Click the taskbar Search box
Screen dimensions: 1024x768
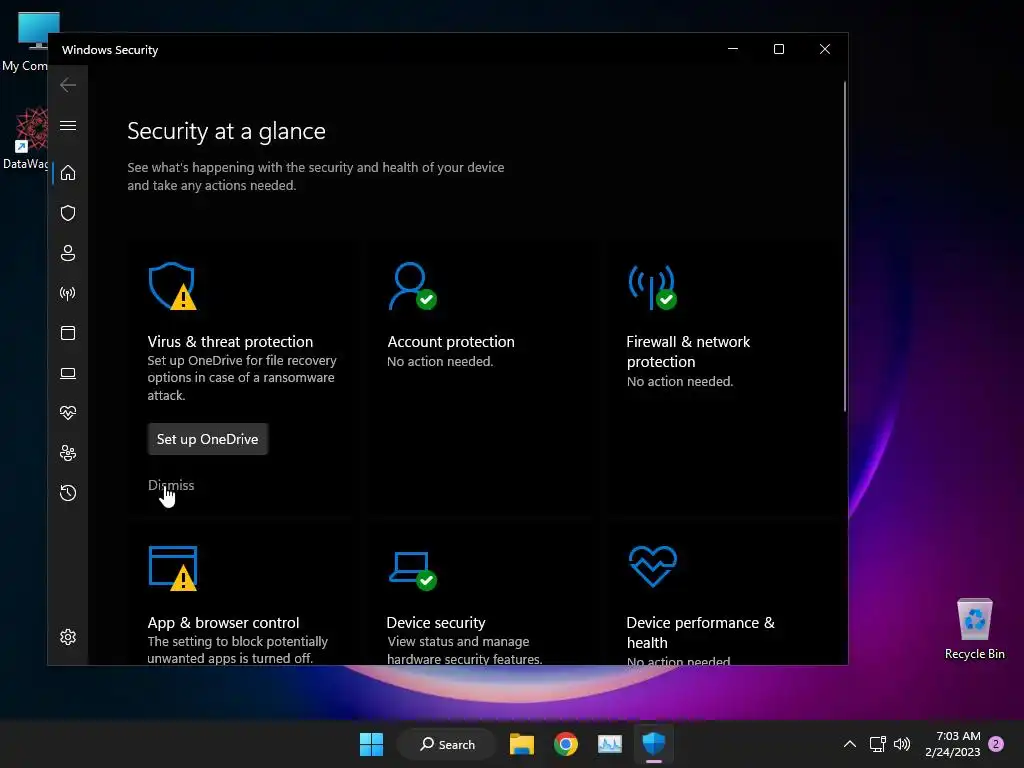pos(447,744)
